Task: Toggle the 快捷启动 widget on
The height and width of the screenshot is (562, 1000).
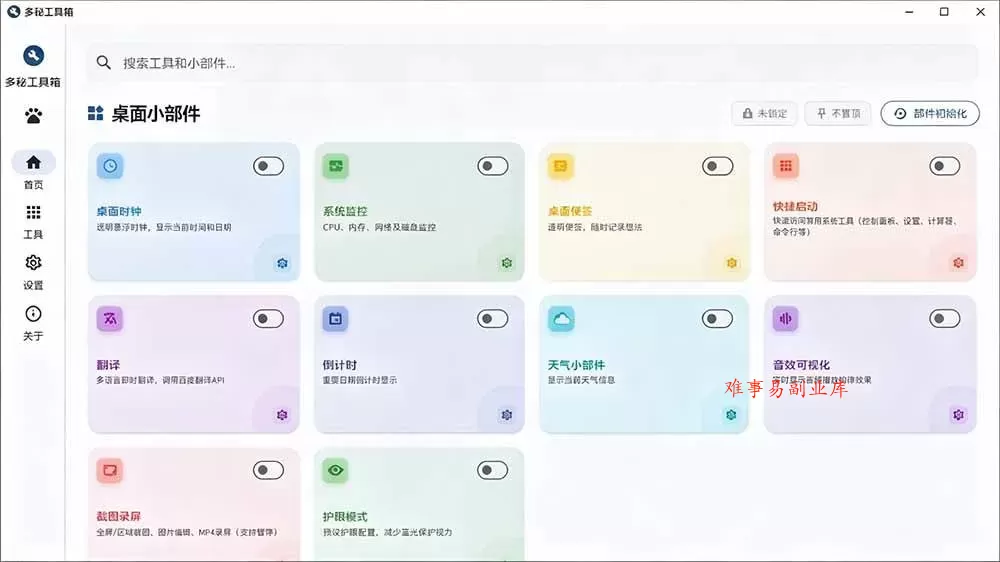Action: coord(945,166)
